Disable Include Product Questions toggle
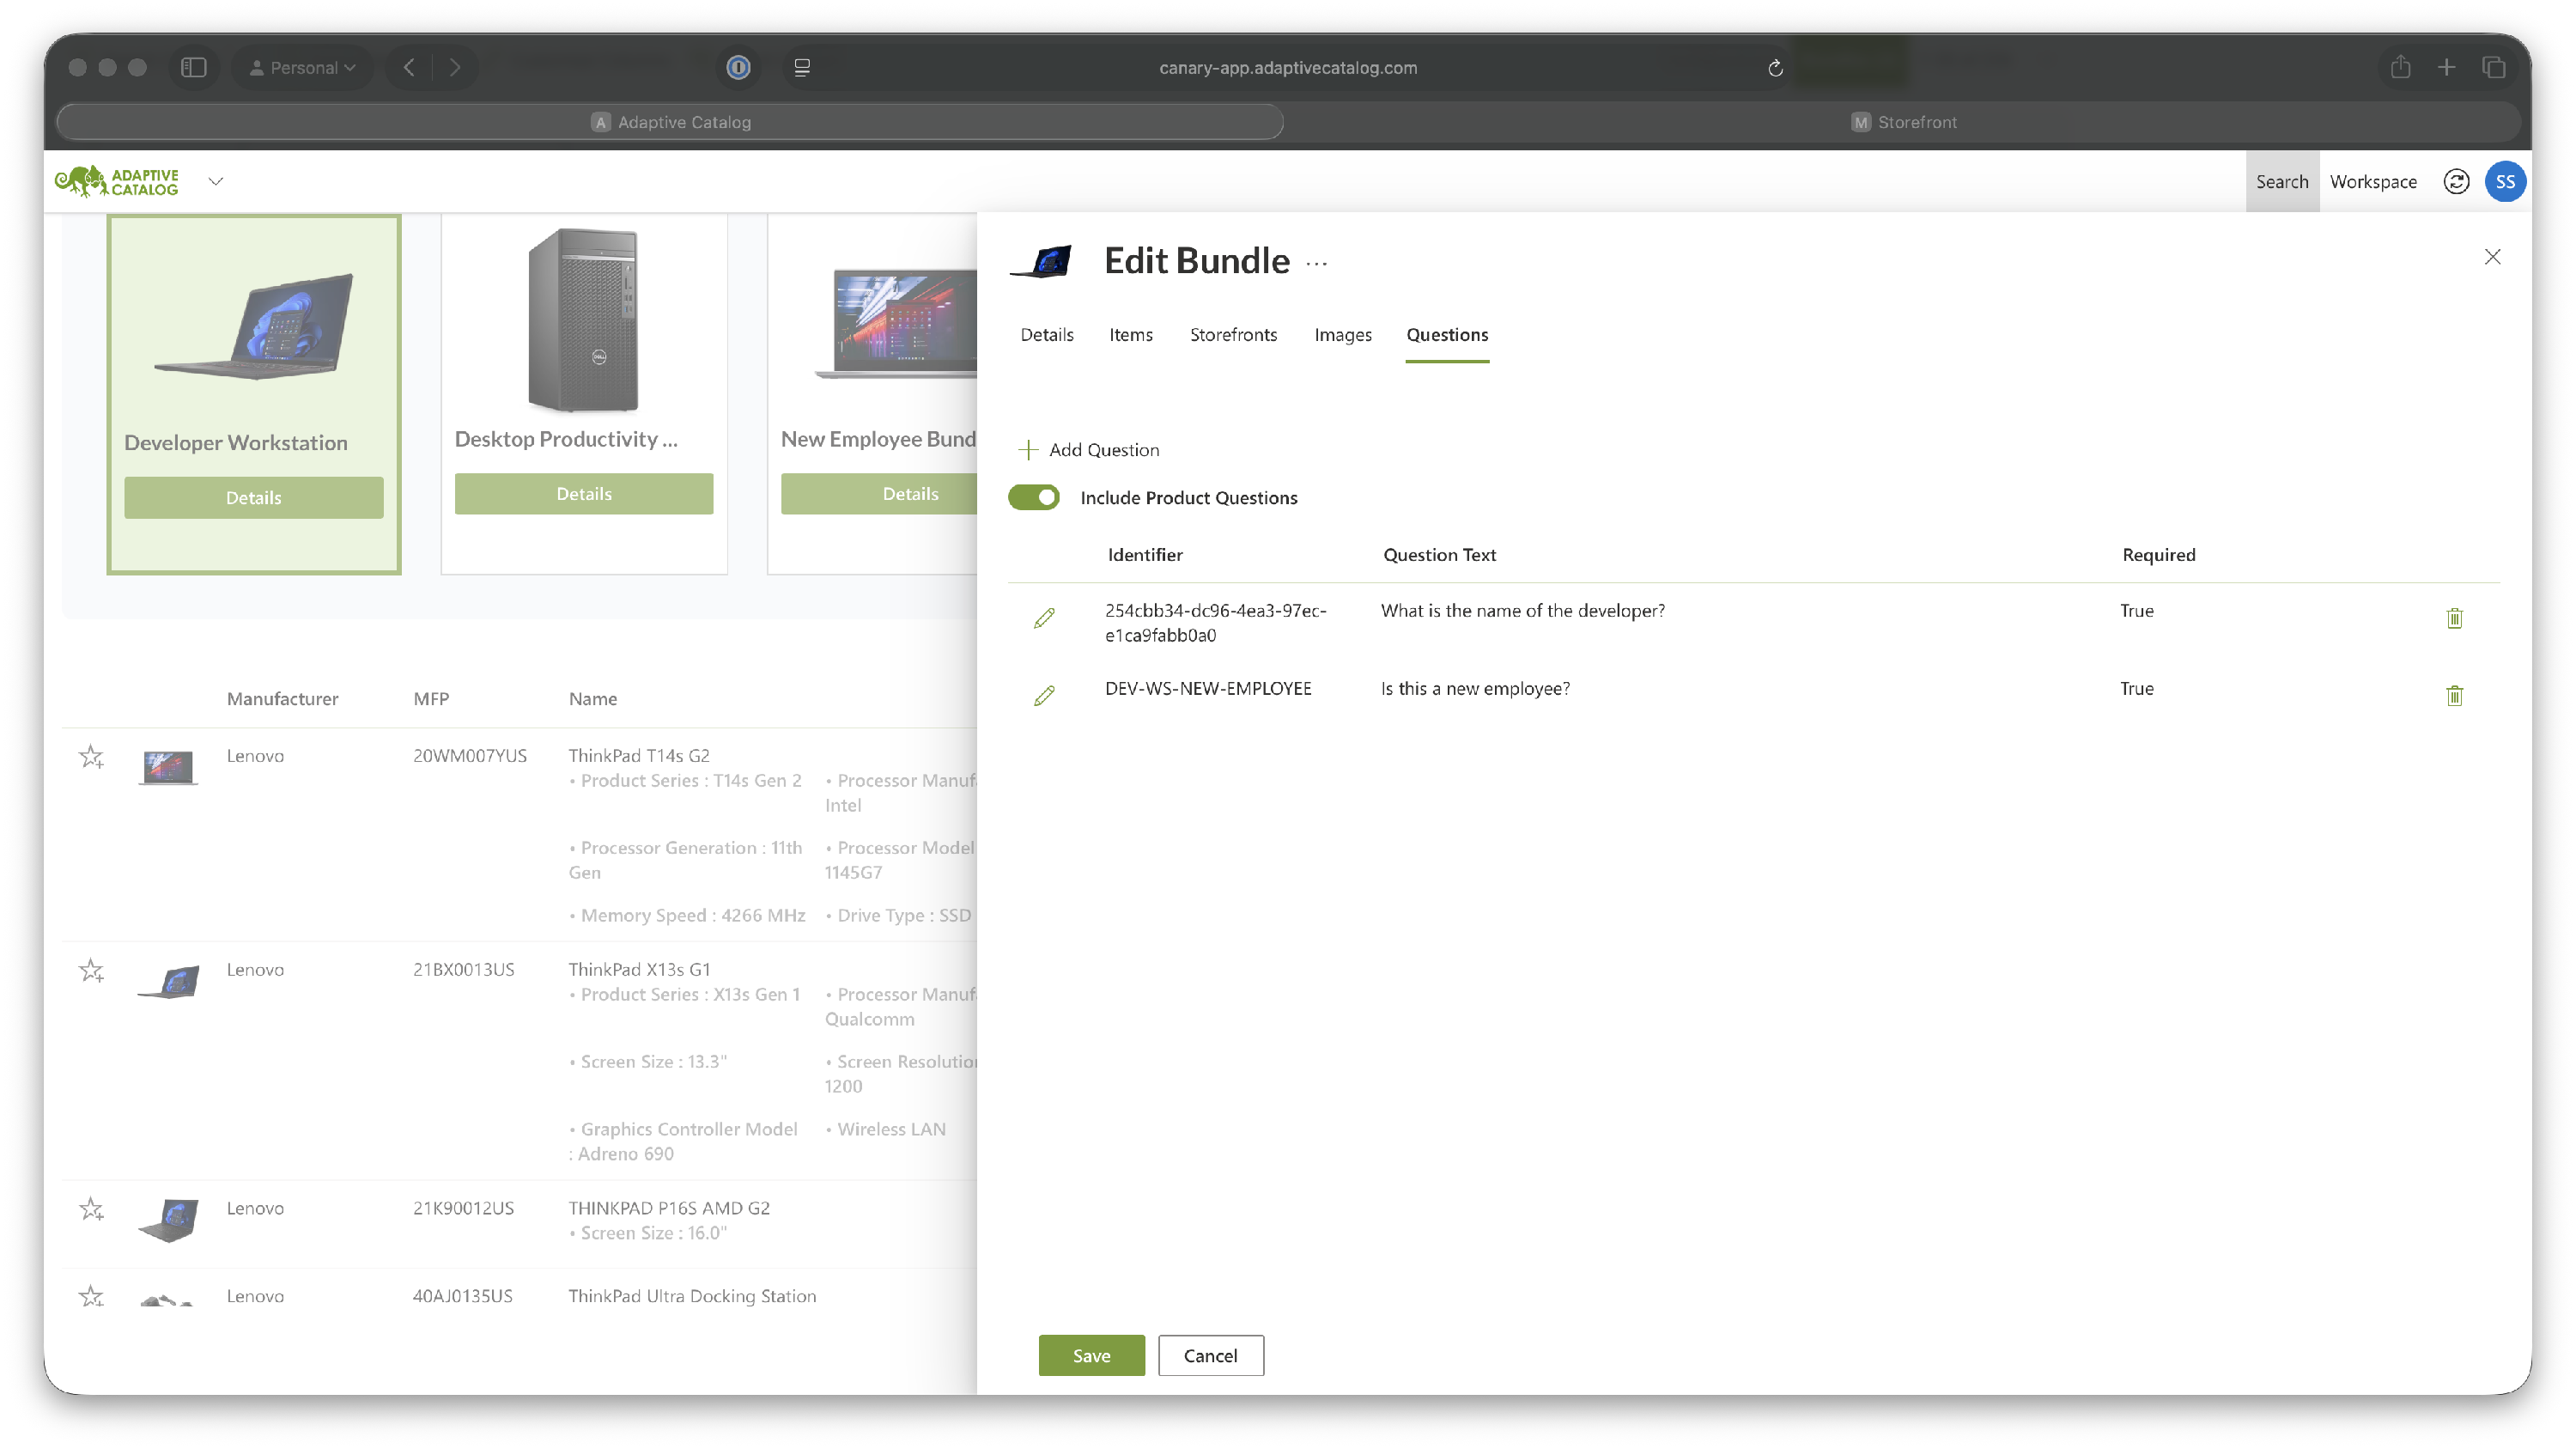 [x=1033, y=497]
